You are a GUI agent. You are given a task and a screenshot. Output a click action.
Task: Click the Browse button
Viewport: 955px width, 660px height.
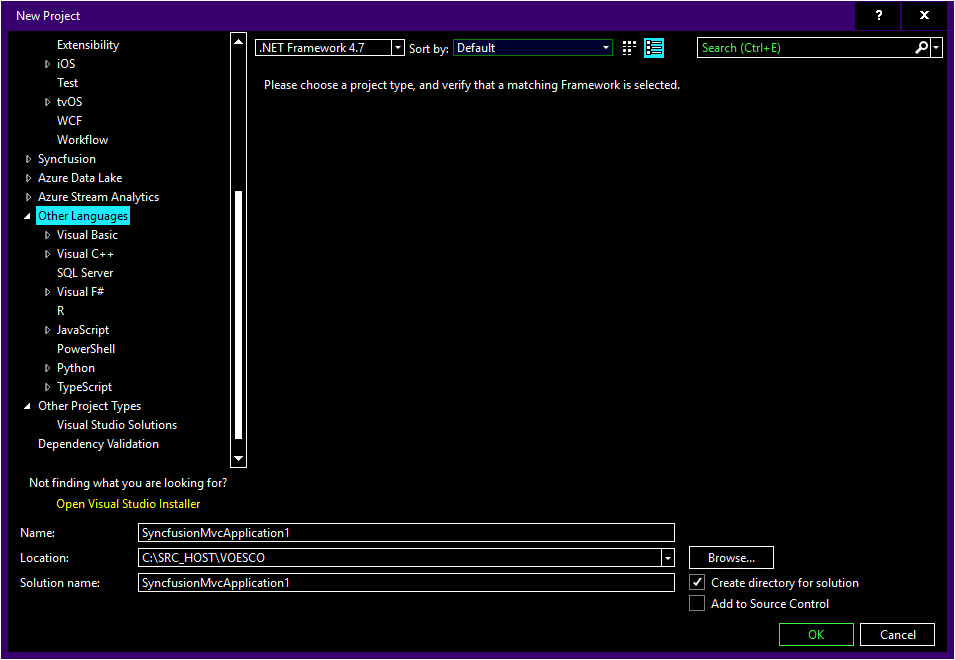click(x=730, y=557)
